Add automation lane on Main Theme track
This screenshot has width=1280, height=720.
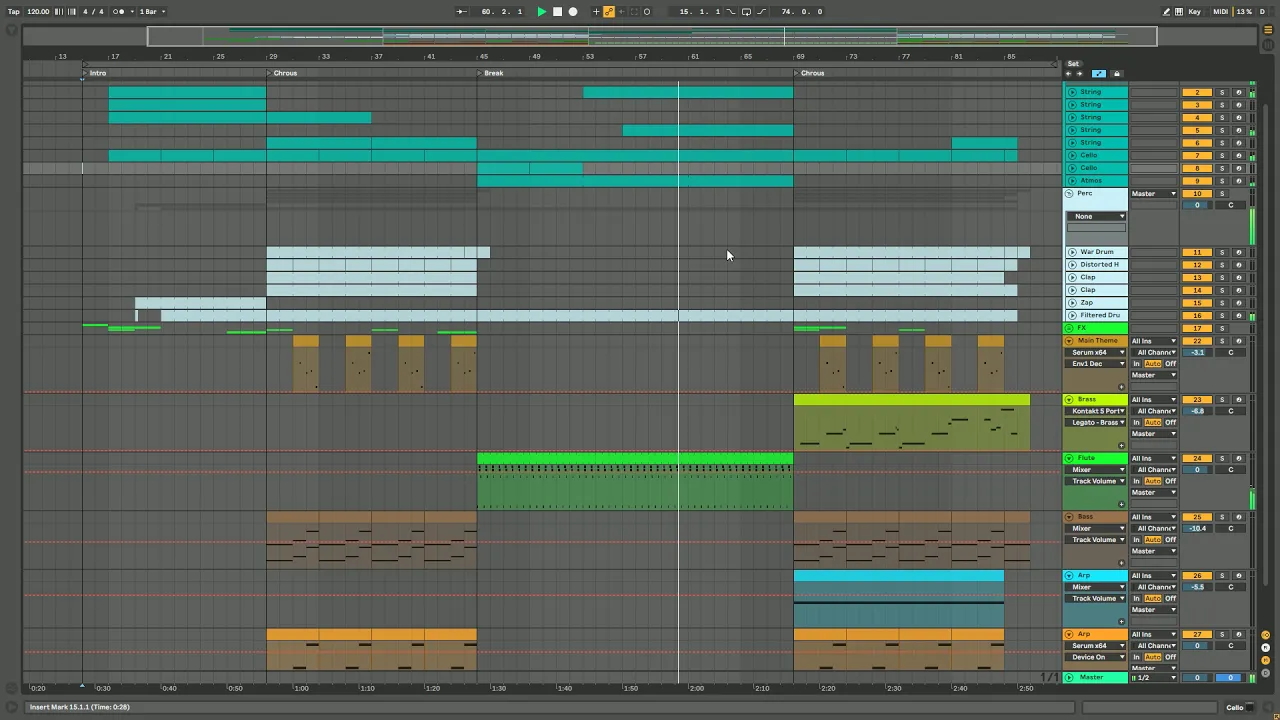coord(1121,387)
